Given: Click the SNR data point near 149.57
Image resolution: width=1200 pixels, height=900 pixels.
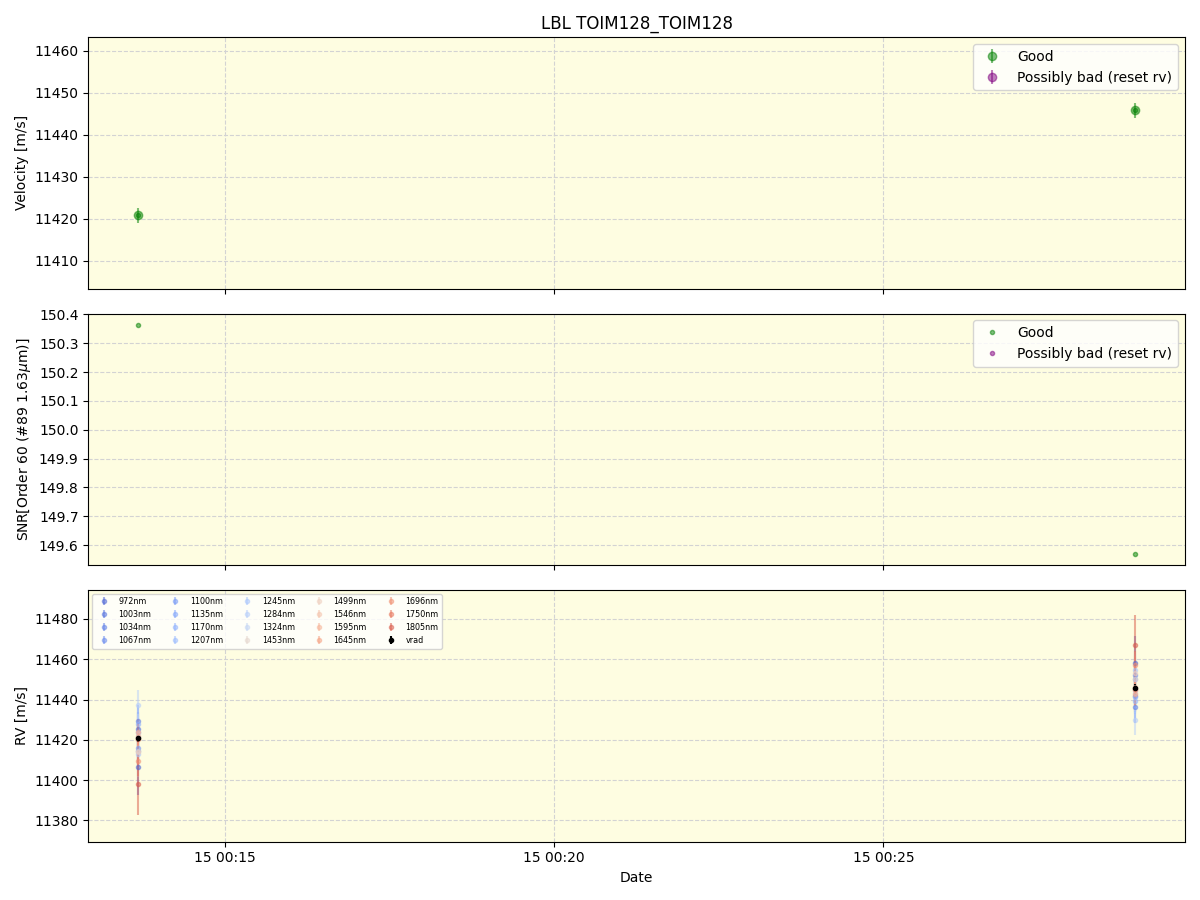Looking at the screenshot, I should tap(1135, 553).
